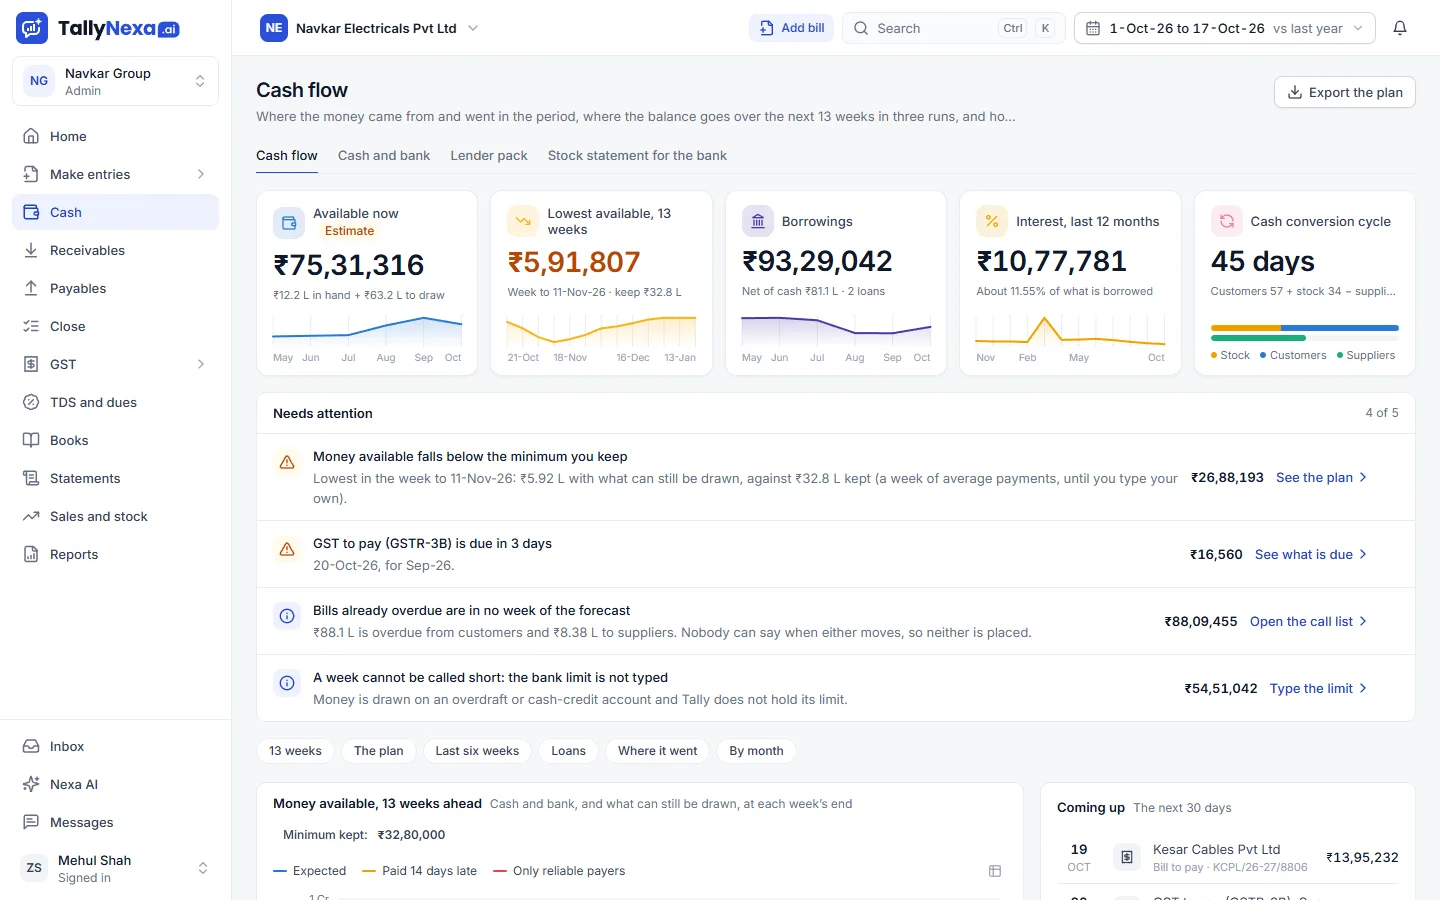This screenshot has height=900, width=1440.
Task: Select Loans chip
Action: pos(568,751)
